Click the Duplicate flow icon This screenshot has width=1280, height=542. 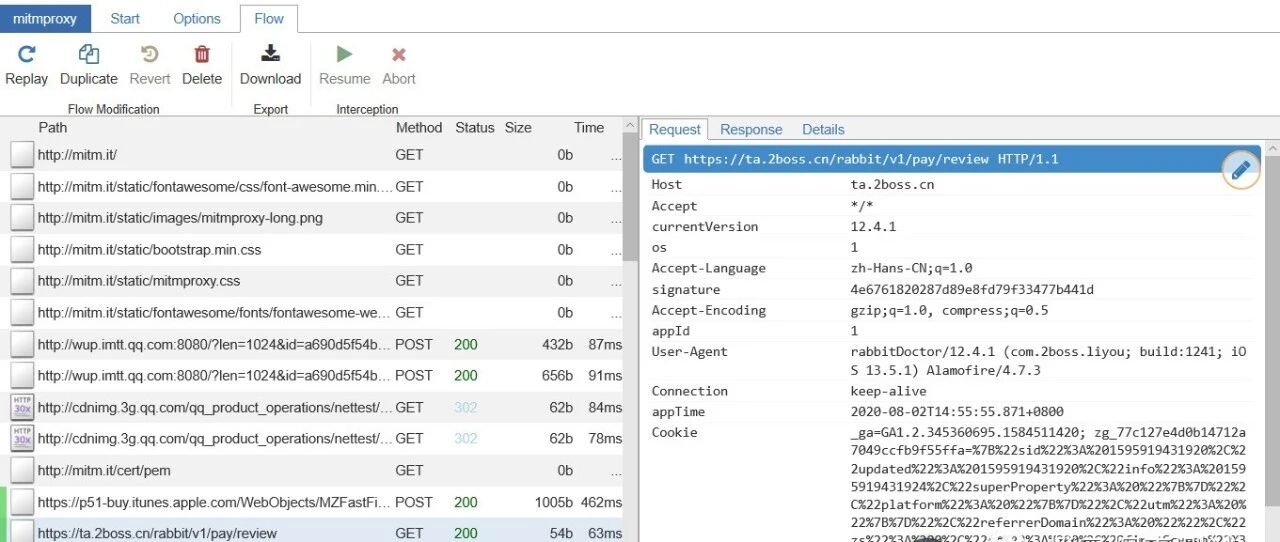click(88, 54)
